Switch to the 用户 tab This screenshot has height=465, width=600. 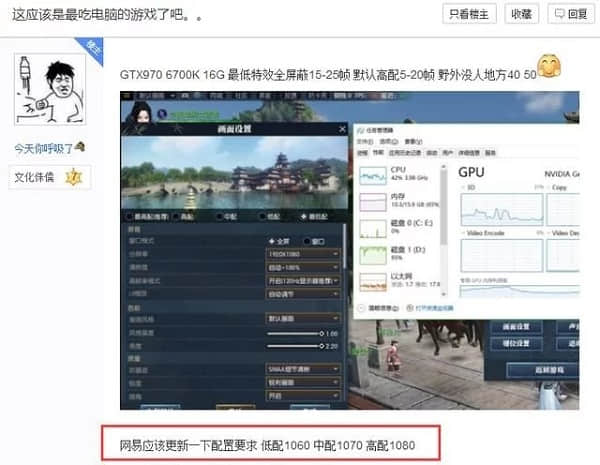tap(448, 153)
